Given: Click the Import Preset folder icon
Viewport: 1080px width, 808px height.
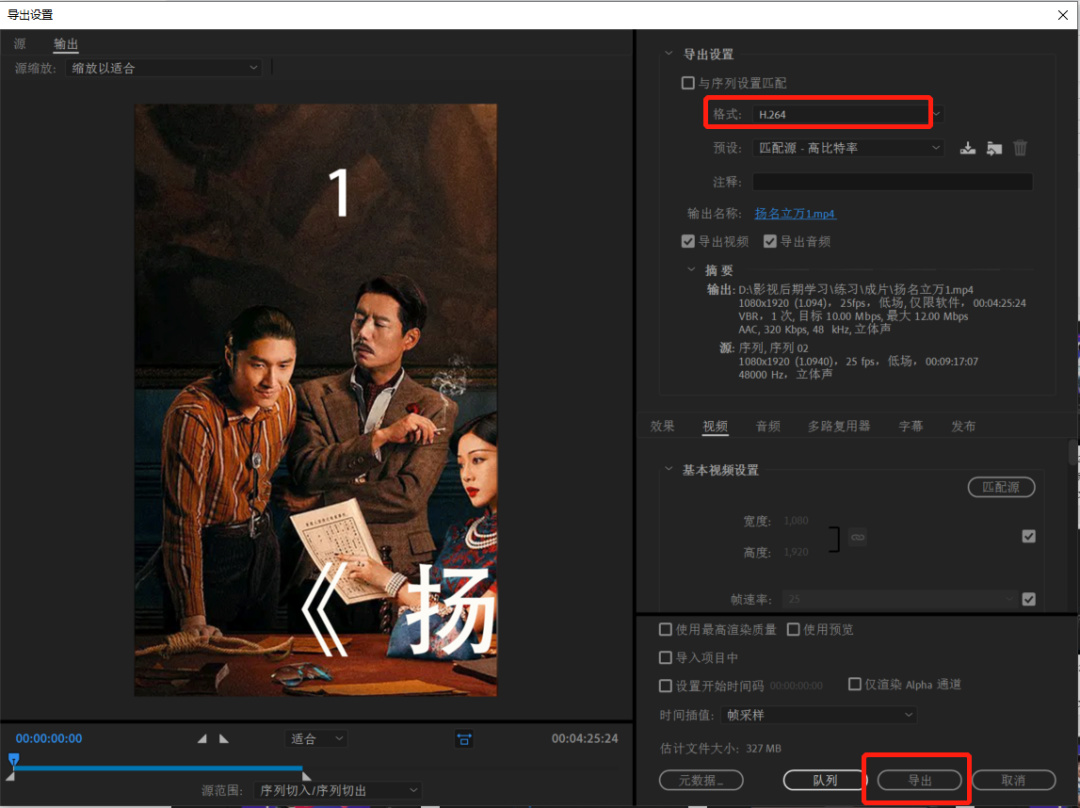Looking at the screenshot, I should click(x=993, y=148).
